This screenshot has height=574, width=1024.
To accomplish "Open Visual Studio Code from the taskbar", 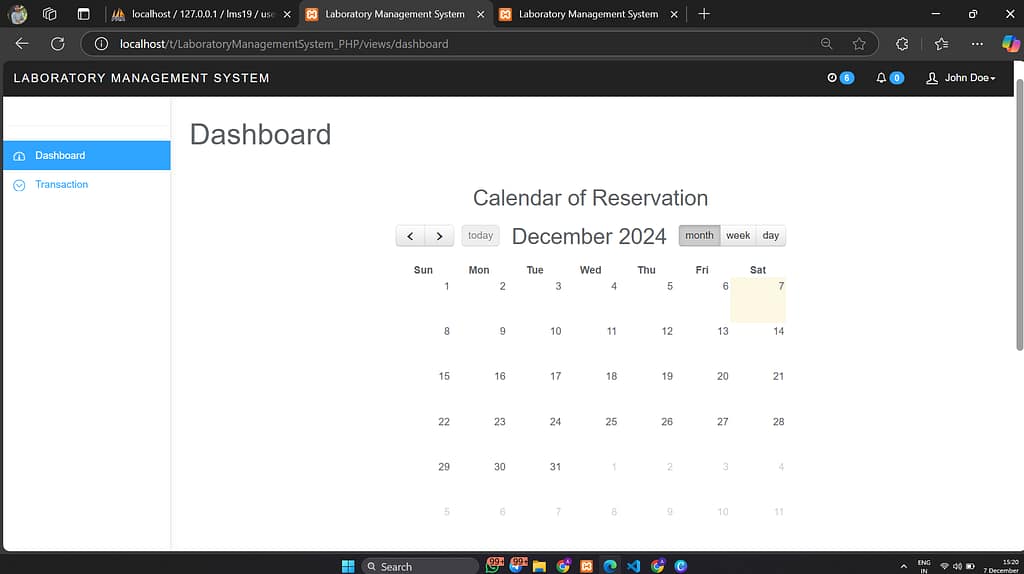I will pyautogui.click(x=633, y=565).
